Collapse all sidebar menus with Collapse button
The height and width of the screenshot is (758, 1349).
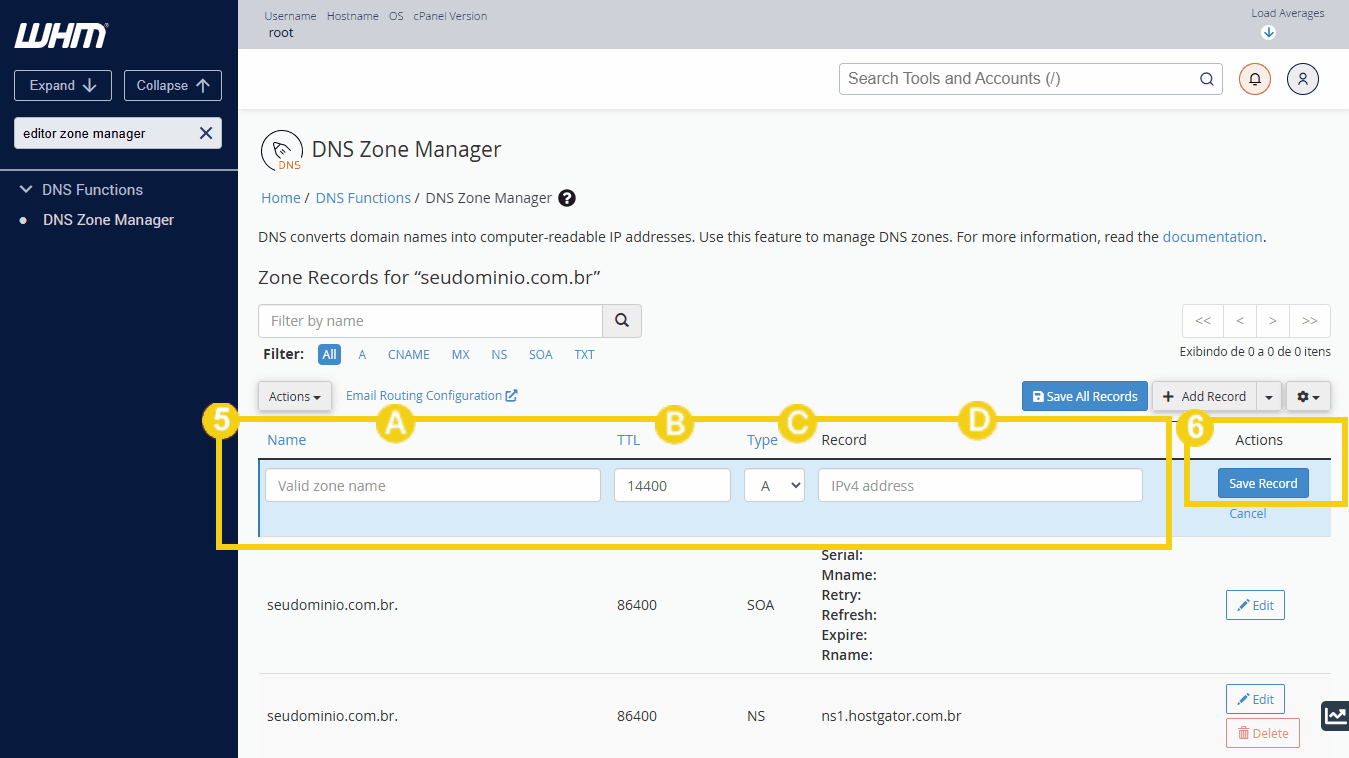(x=173, y=85)
